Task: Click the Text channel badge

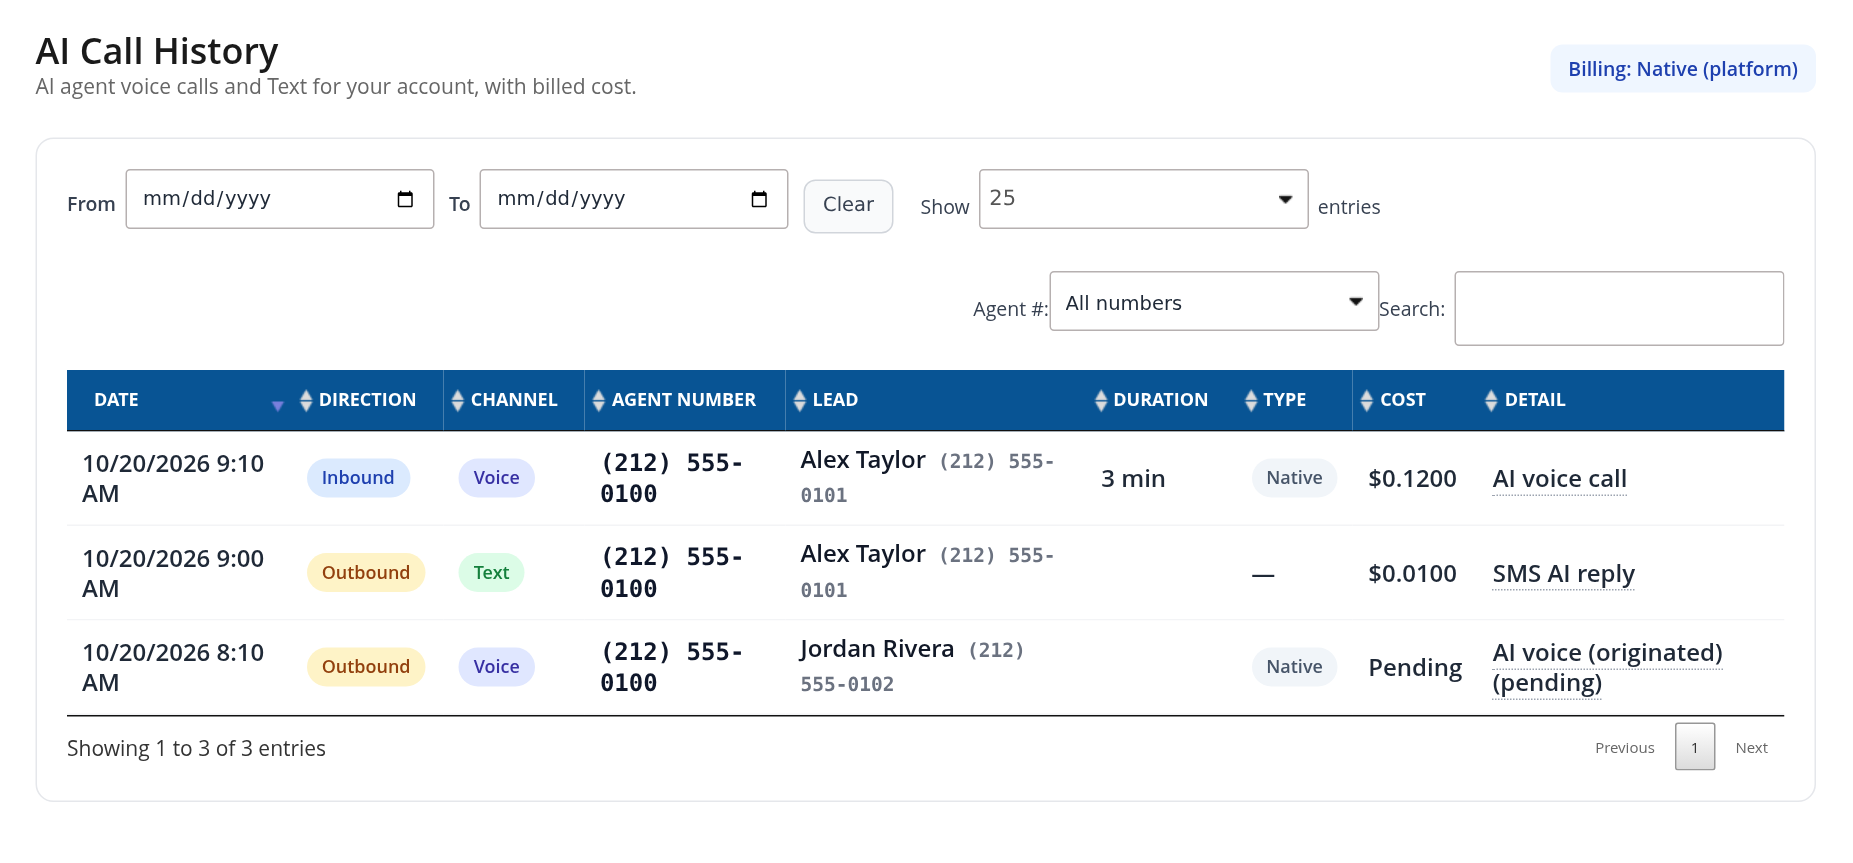Action: [491, 573]
